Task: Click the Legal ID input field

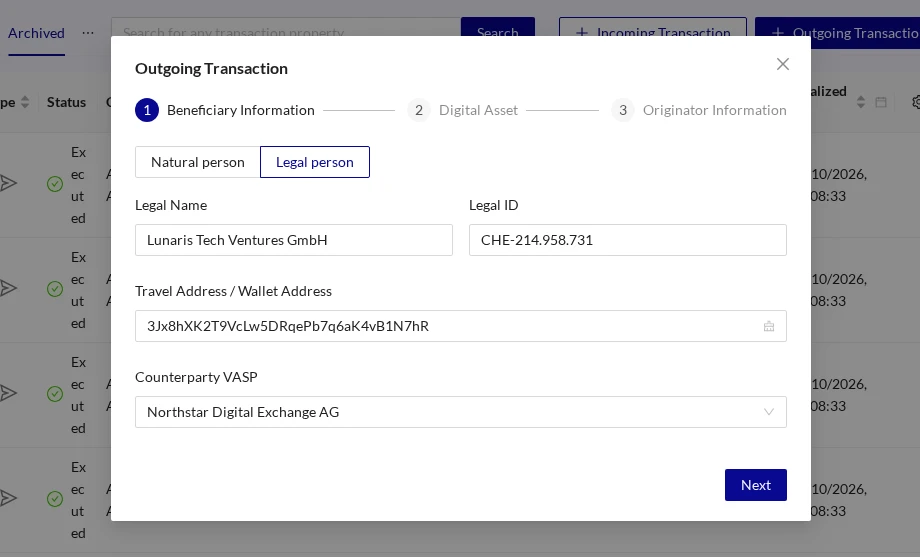Action: pyautogui.click(x=628, y=240)
